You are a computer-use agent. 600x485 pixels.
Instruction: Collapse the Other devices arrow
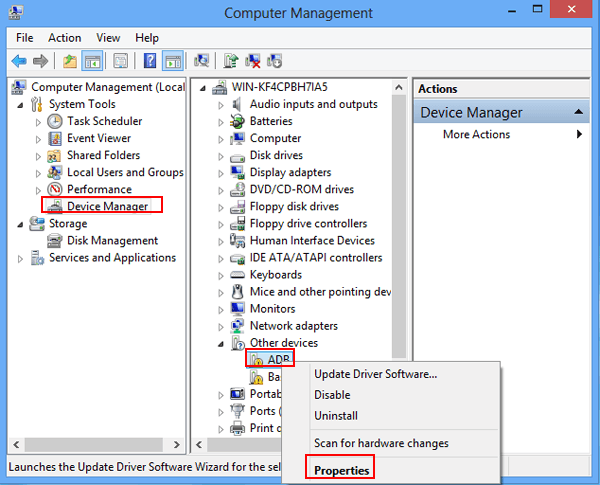click(x=221, y=344)
